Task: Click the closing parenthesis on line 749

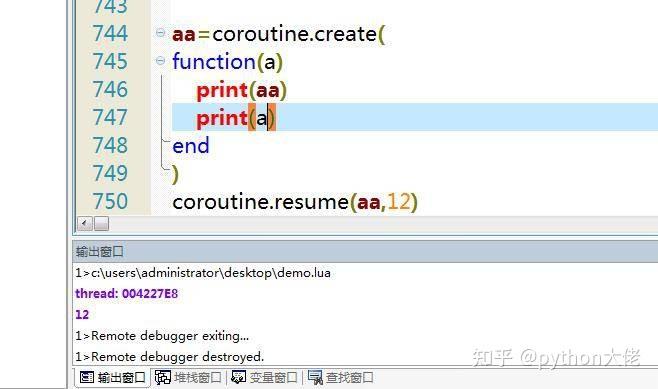Action: coord(175,175)
